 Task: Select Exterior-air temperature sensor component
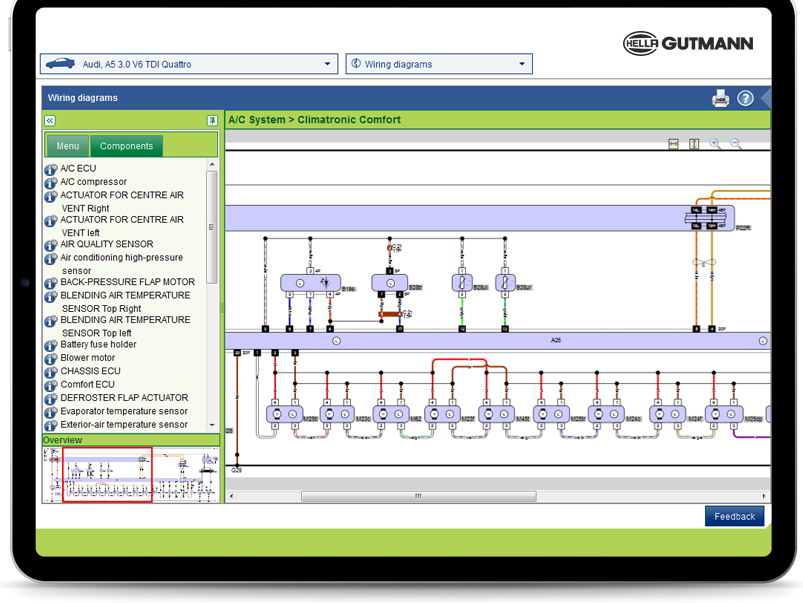pyautogui.click(x=124, y=425)
